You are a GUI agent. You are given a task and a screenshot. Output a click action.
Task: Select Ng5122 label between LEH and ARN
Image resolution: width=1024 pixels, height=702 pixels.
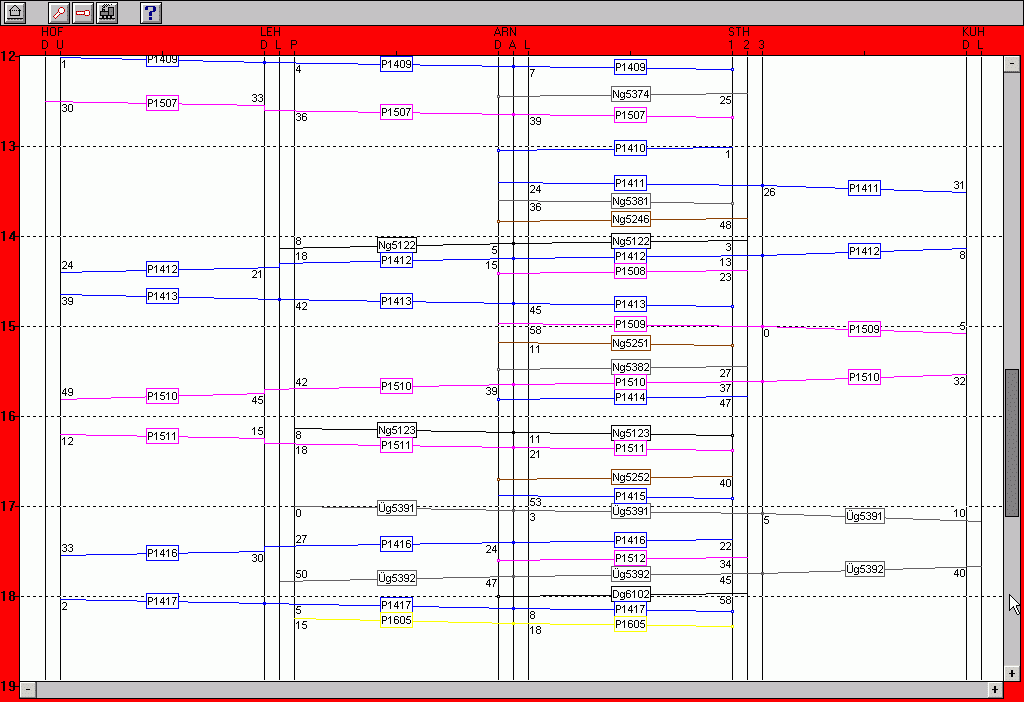click(x=397, y=246)
